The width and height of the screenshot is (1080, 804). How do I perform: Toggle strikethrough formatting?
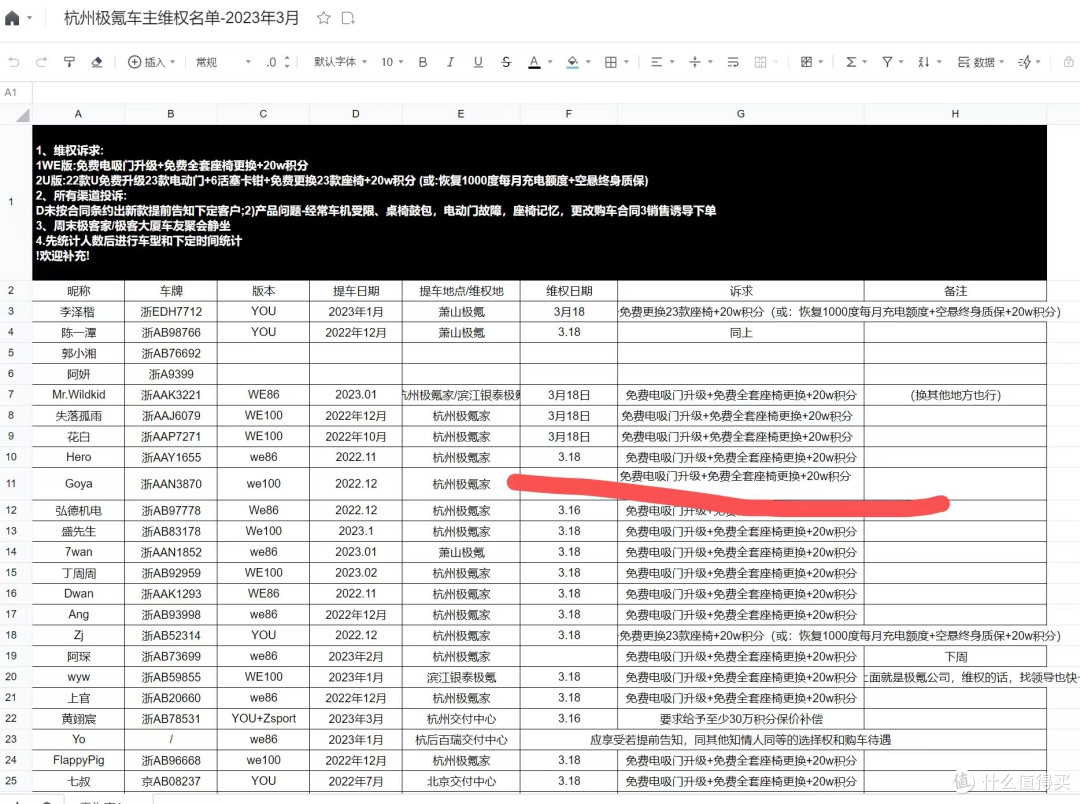pos(506,62)
